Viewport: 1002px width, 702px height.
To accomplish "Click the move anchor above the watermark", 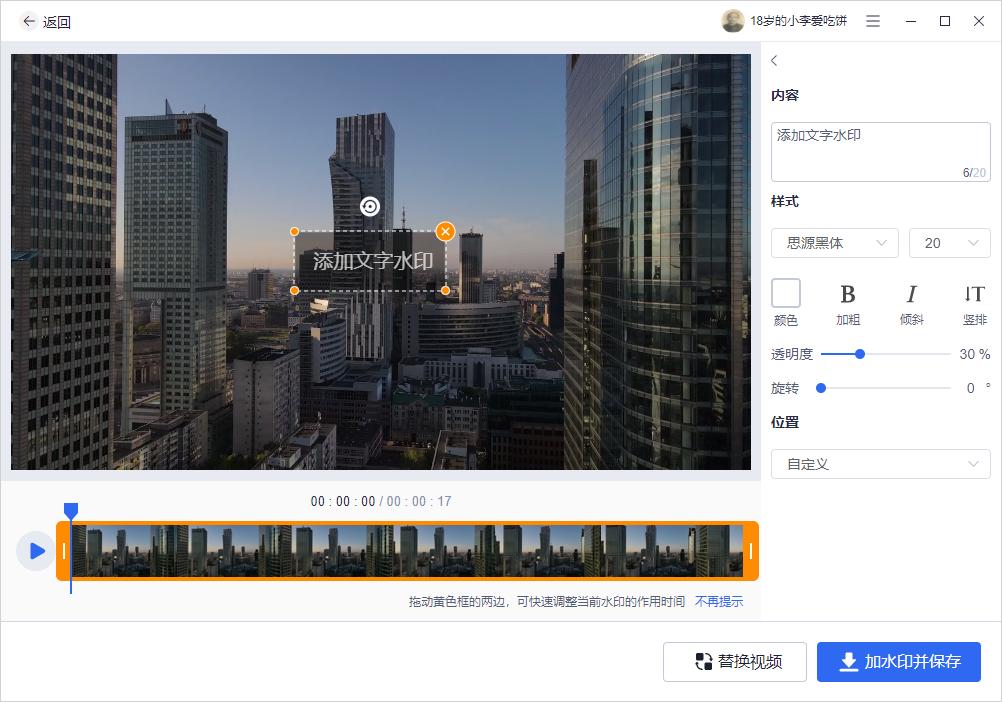I will coord(372,206).
